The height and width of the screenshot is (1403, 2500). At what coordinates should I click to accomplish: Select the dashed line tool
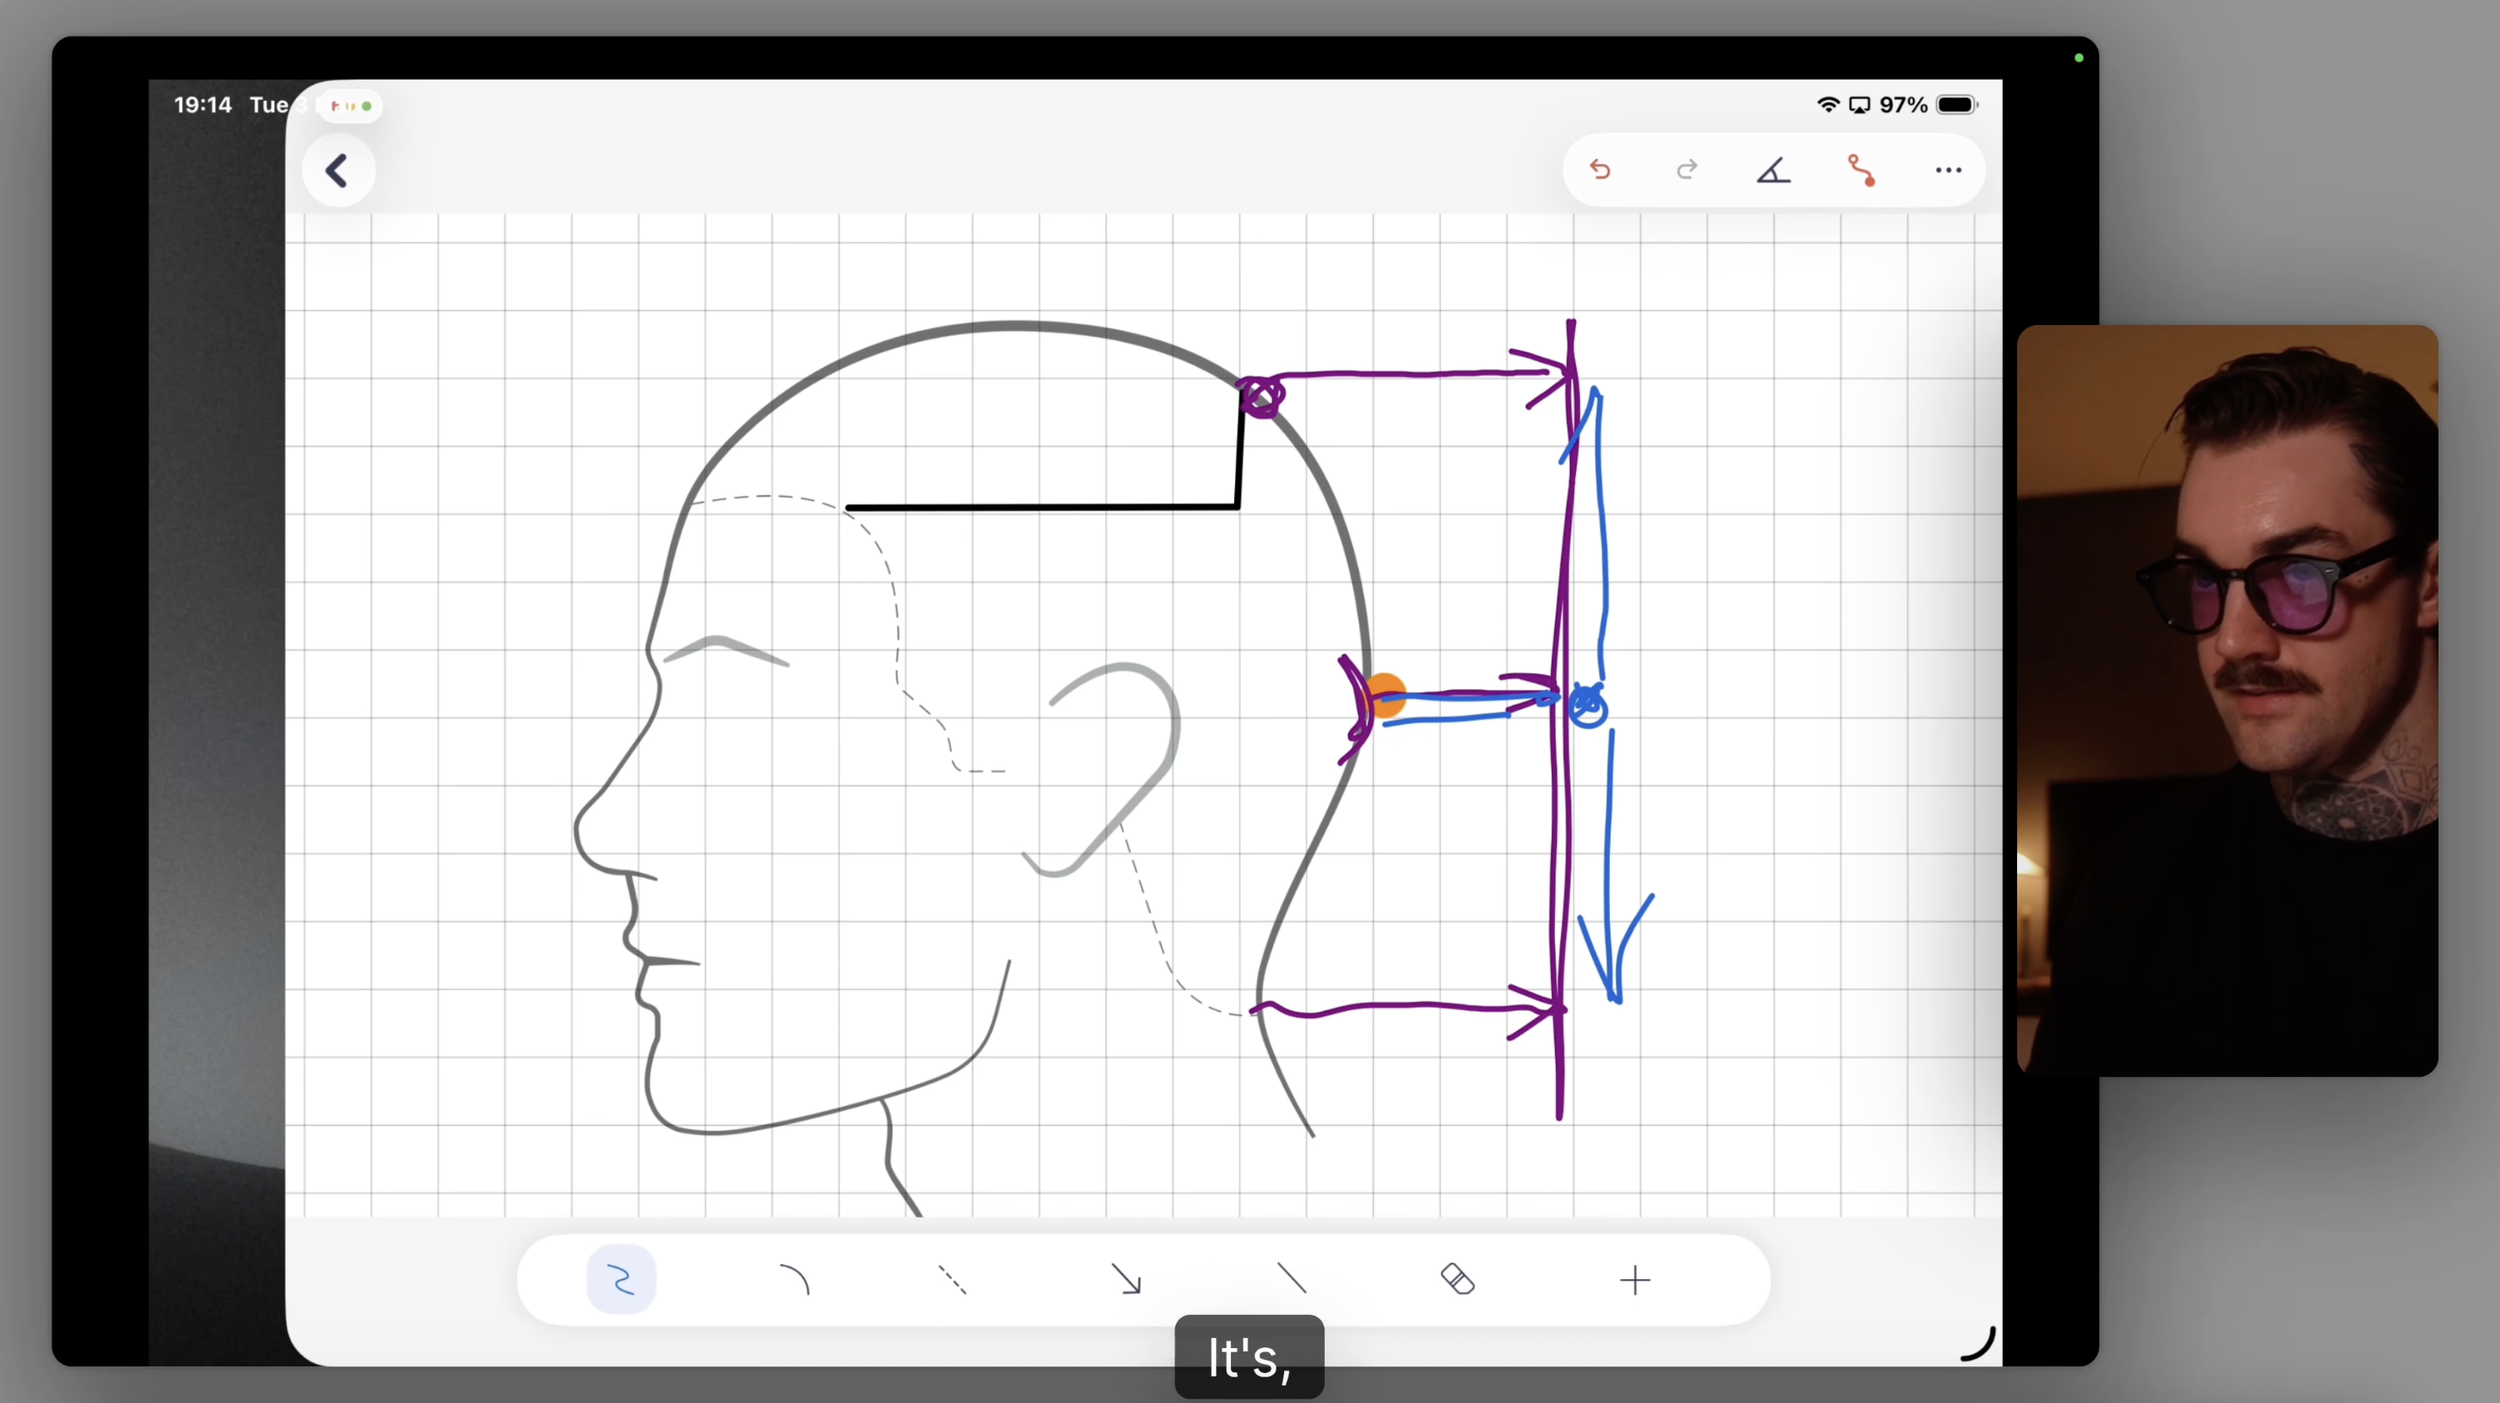pyautogui.click(x=952, y=1280)
